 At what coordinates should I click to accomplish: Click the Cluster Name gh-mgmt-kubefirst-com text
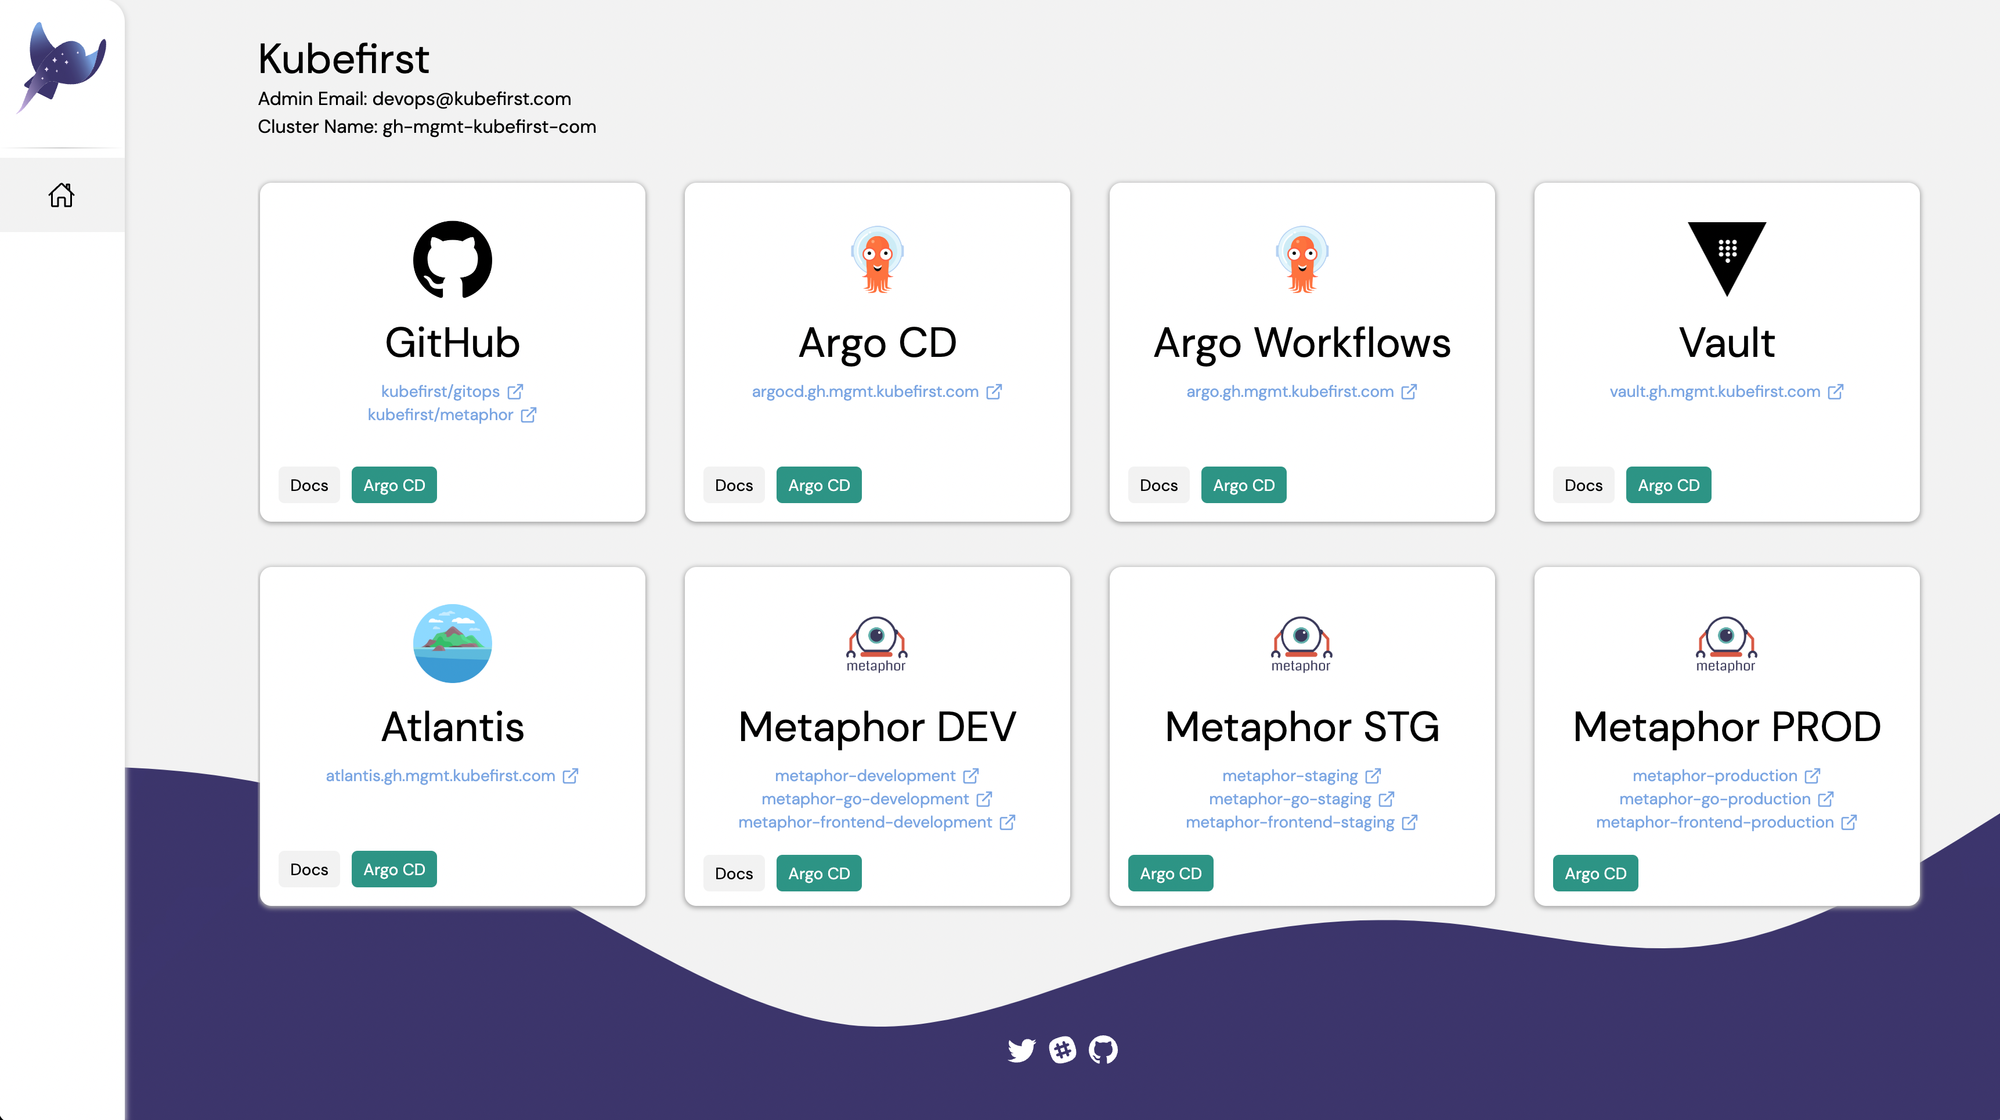(x=427, y=127)
